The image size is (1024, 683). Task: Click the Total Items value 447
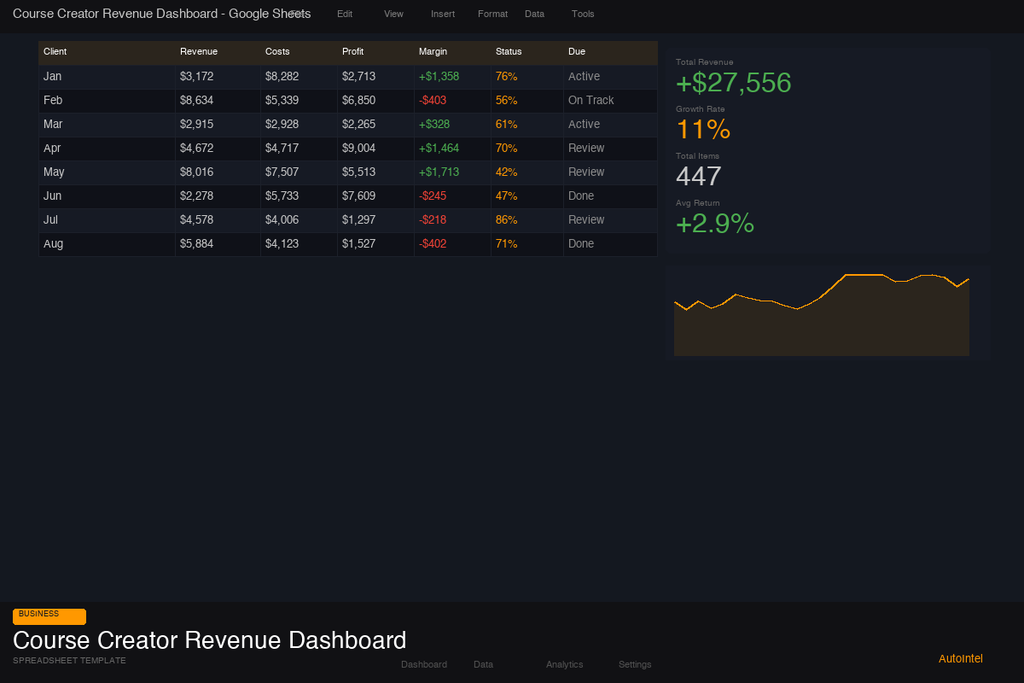coord(699,177)
